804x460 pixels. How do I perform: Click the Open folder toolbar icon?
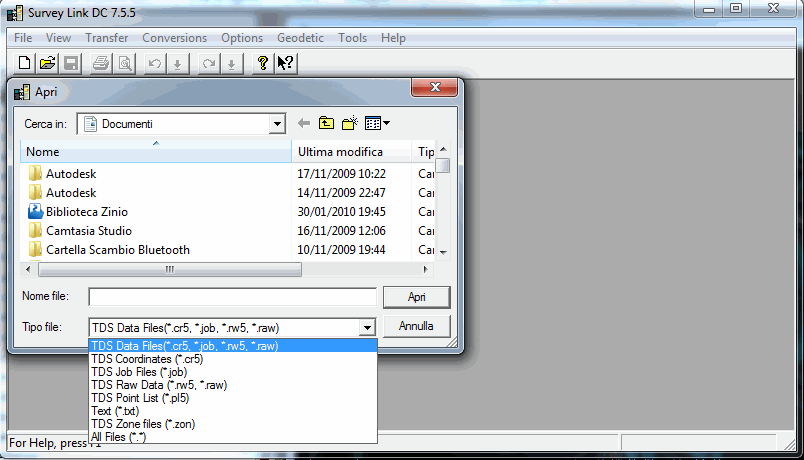coord(47,63)
